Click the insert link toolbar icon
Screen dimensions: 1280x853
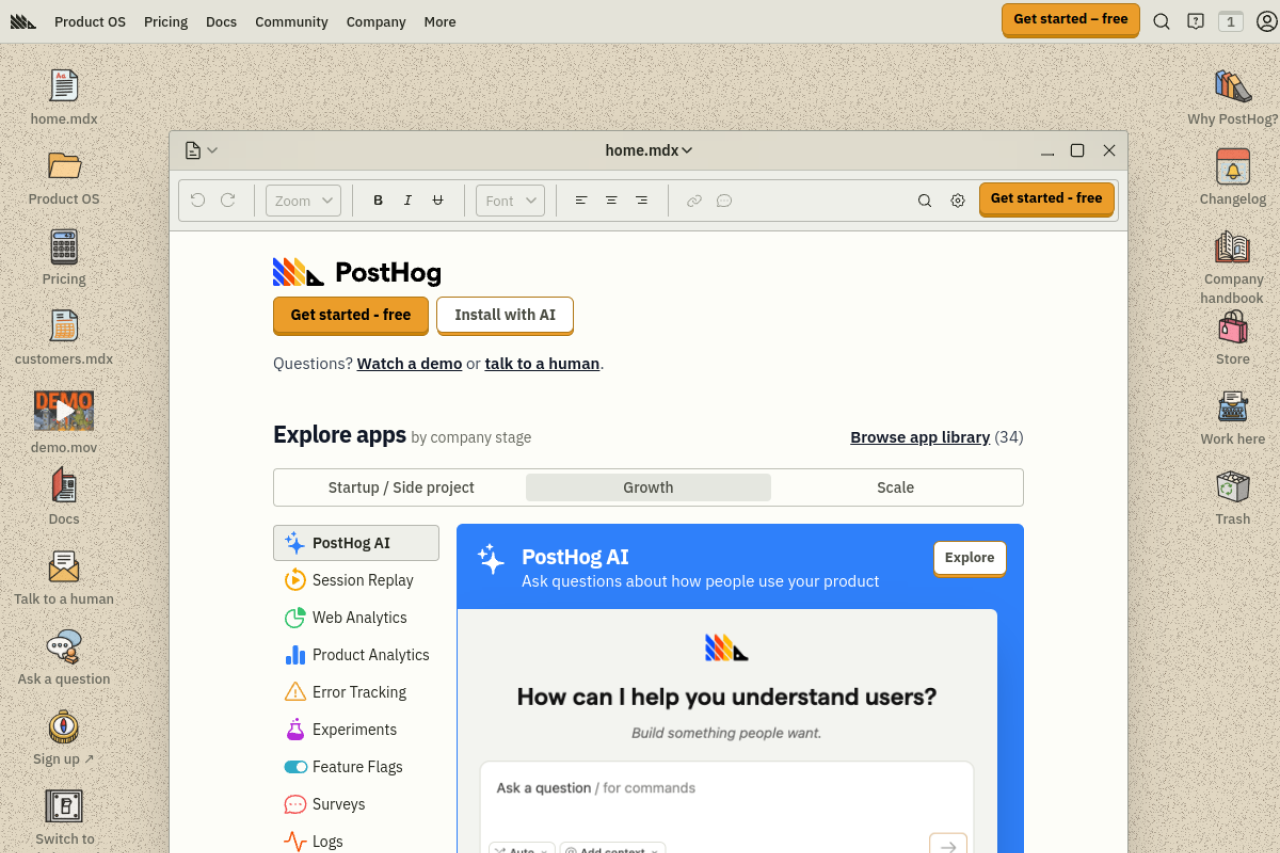(694, 201)
